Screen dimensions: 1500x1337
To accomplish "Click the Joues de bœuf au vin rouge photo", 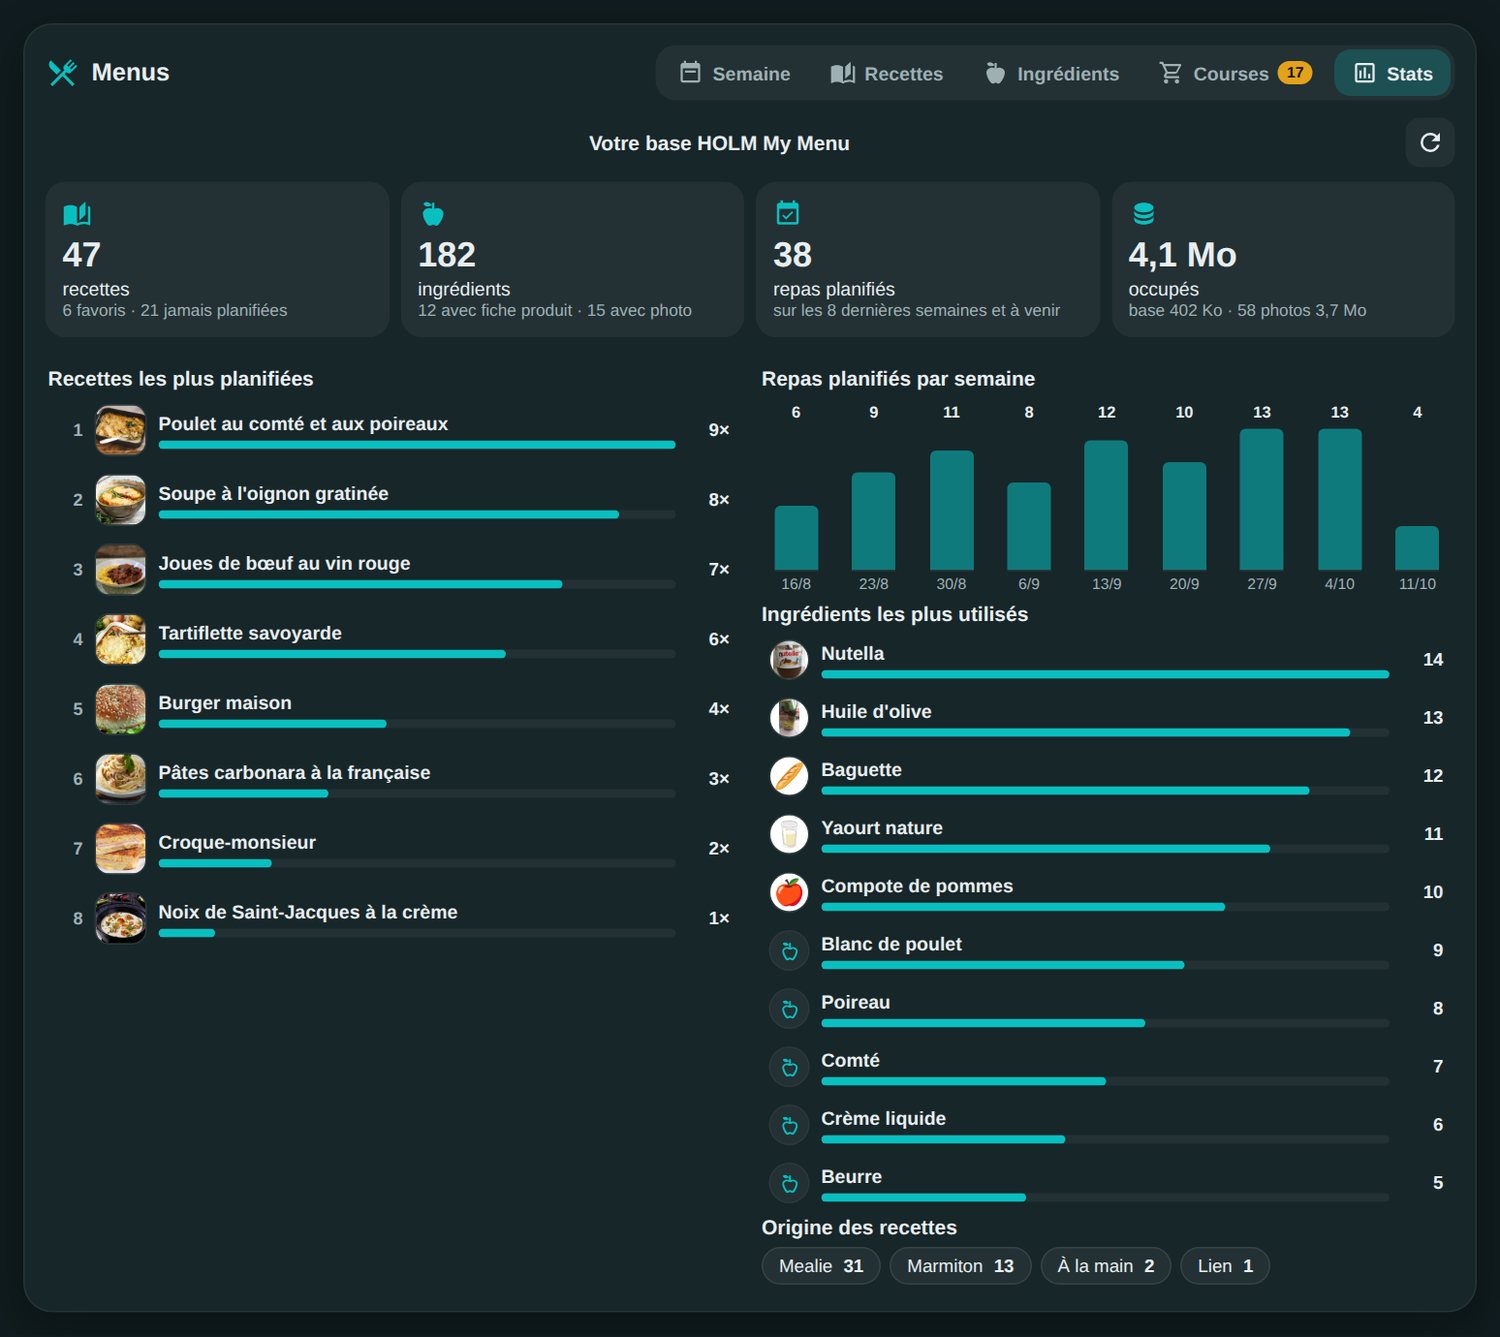I will tap(120, 570).
